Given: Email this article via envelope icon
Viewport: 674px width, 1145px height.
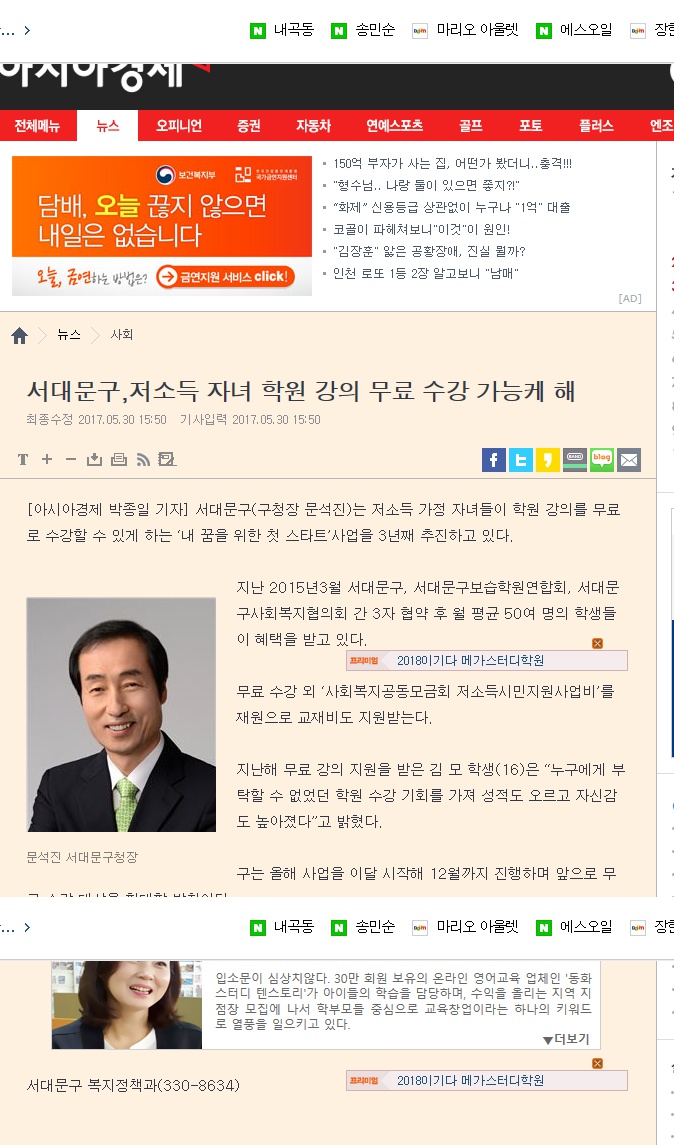Looking at the screenshot, I should [629, 459].
